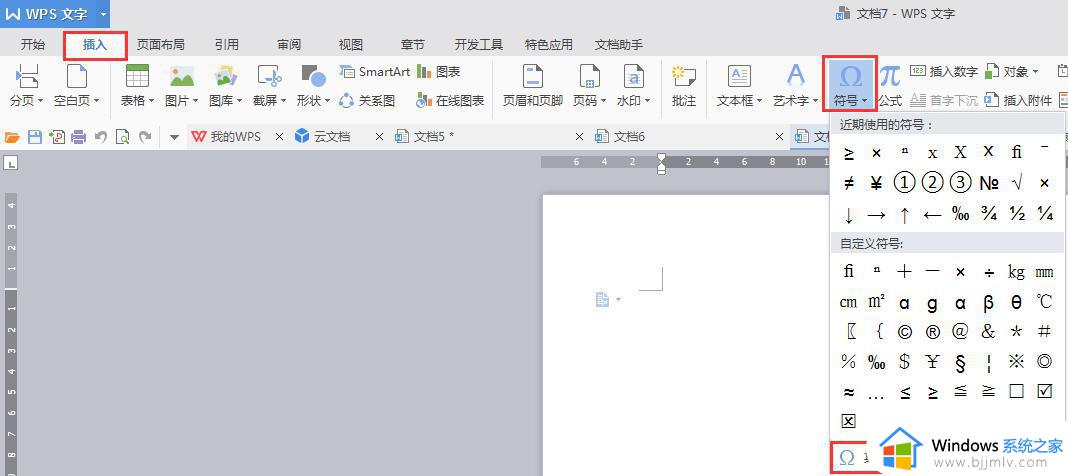Insert the ÷ division symbol
1068x476 pixels.
[x=988, y=272]
